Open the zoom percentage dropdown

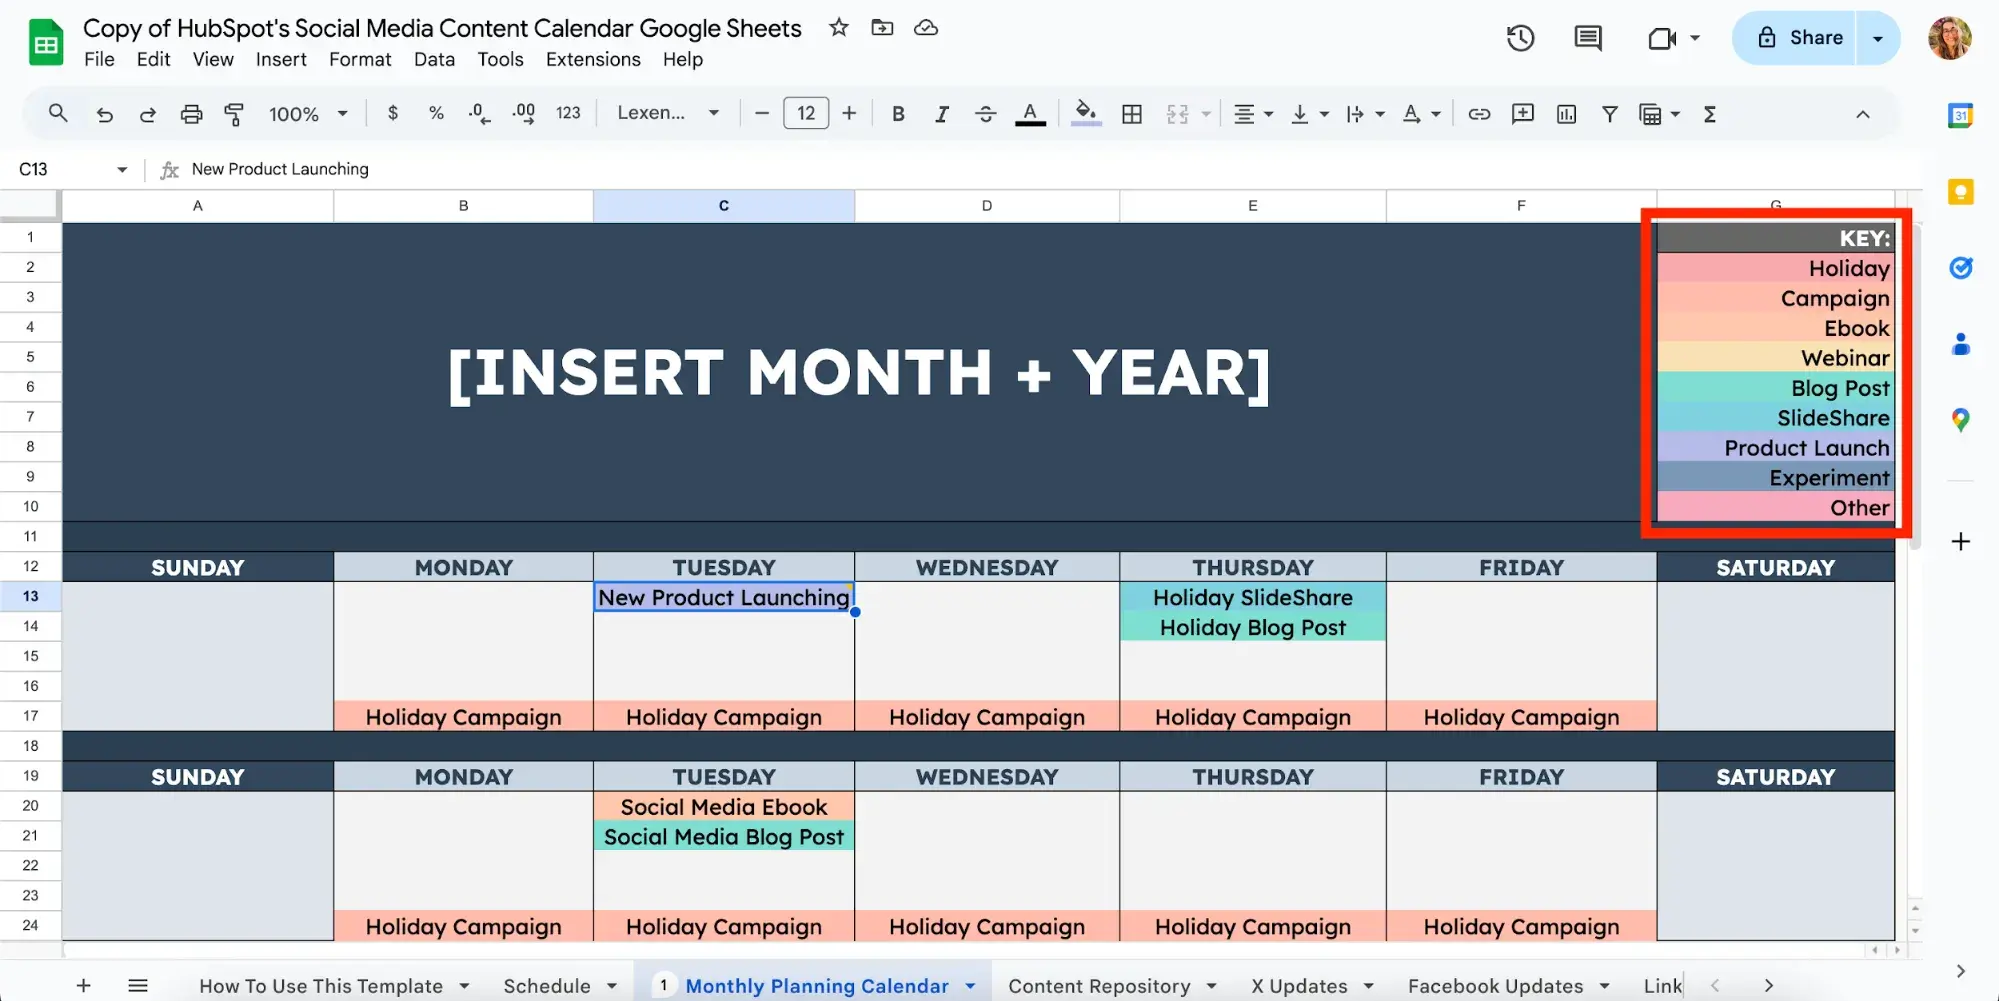tap(308, 113)
